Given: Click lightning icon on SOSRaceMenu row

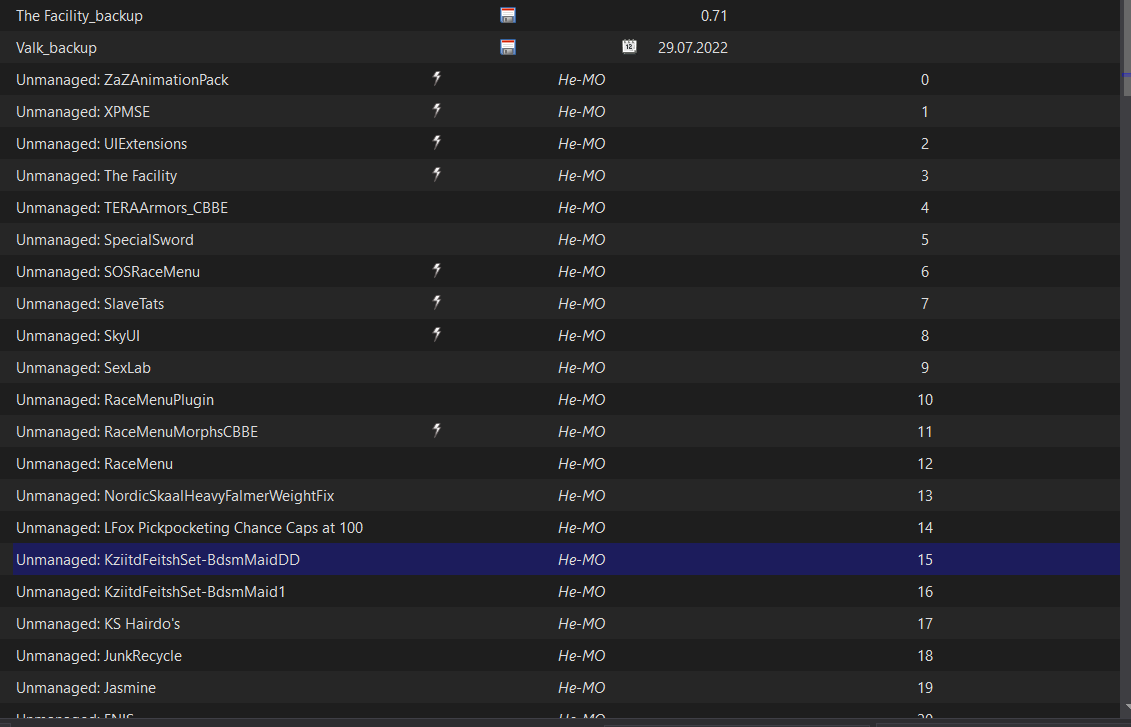Looking at the screenshot, I should (436, 270).
